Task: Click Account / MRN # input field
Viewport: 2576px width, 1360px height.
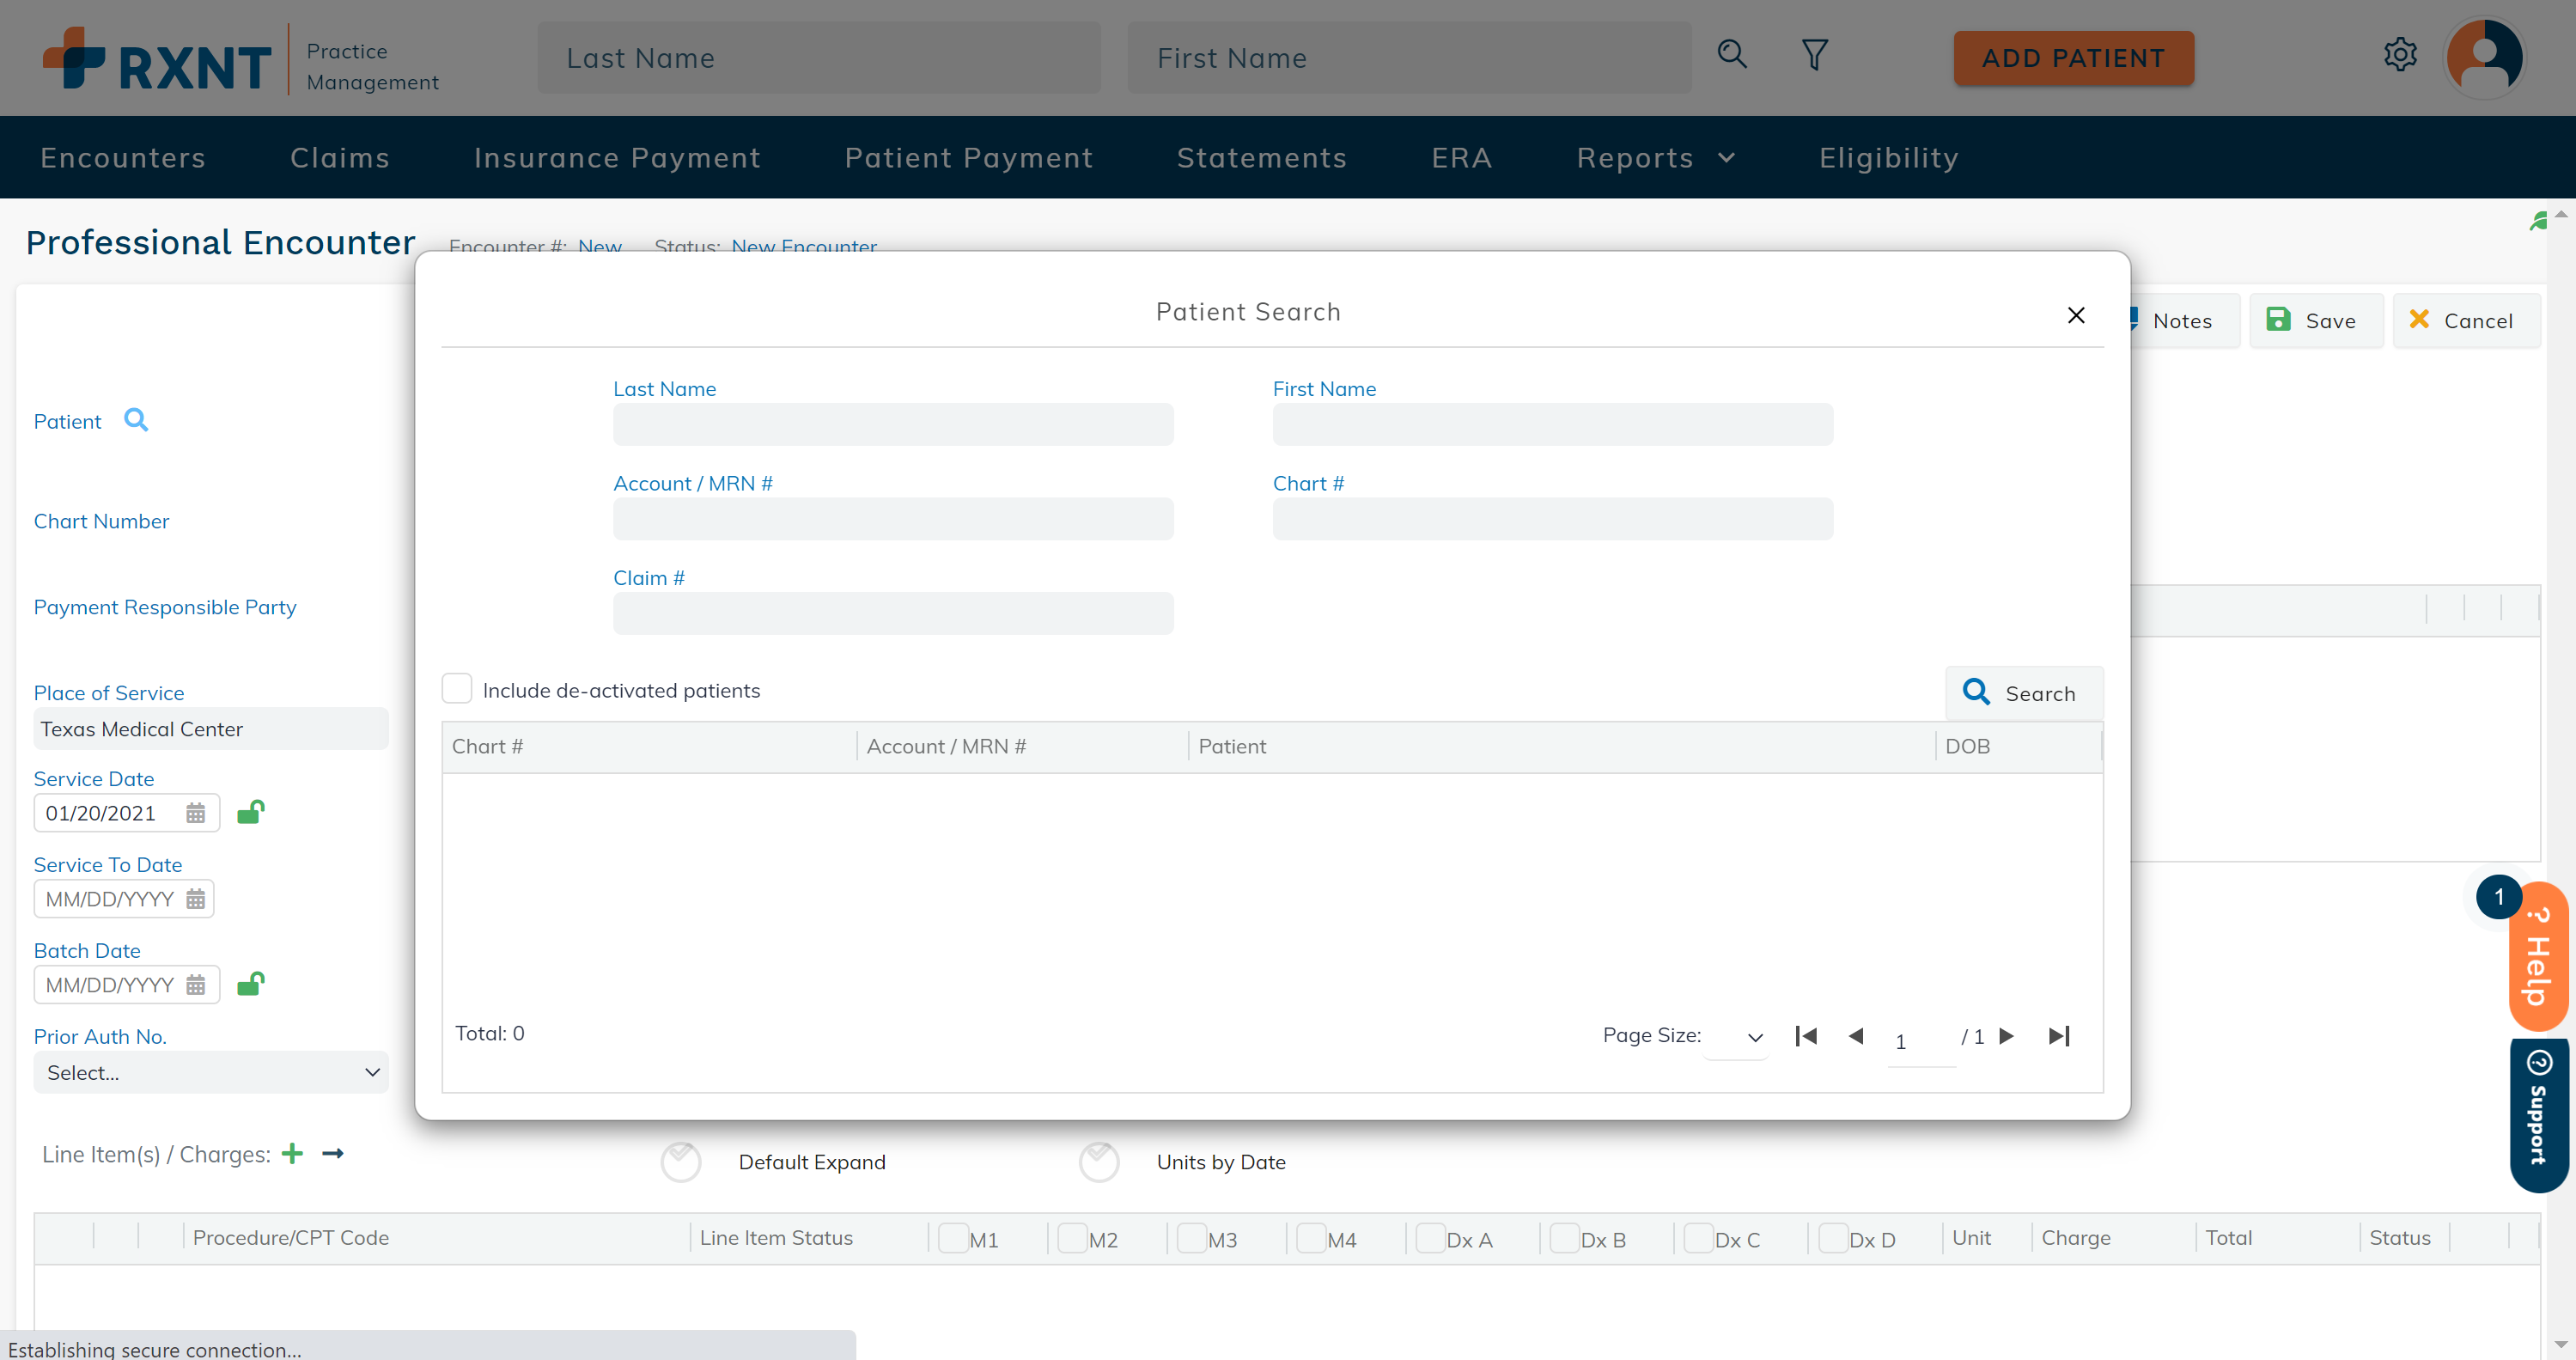Action: click(893, 519)
